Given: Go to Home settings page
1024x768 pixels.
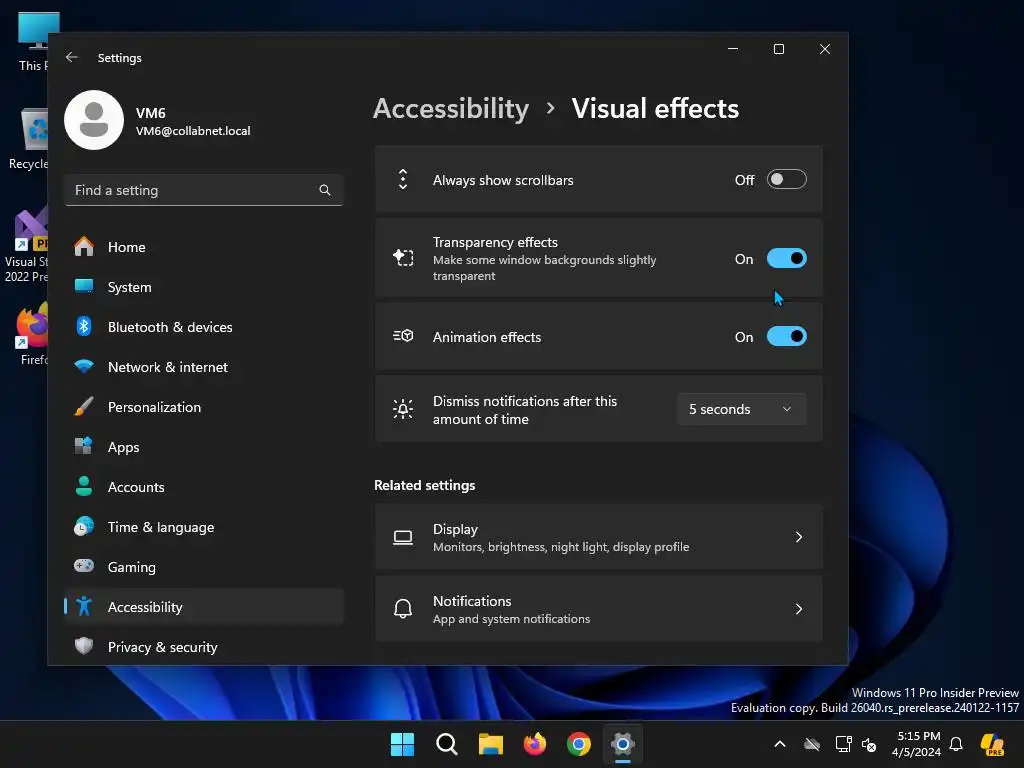Looking at the screenshot, I should point(204,247).
